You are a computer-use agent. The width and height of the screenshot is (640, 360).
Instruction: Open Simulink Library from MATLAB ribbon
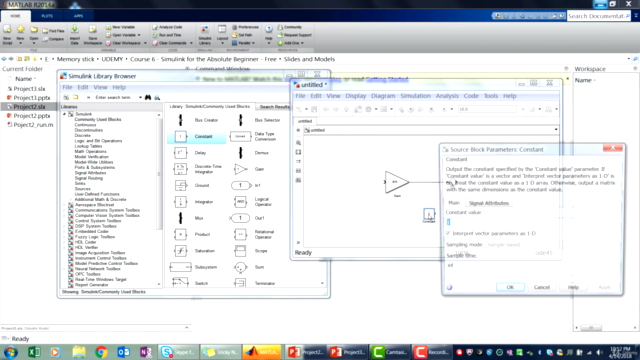click(204, 35)
